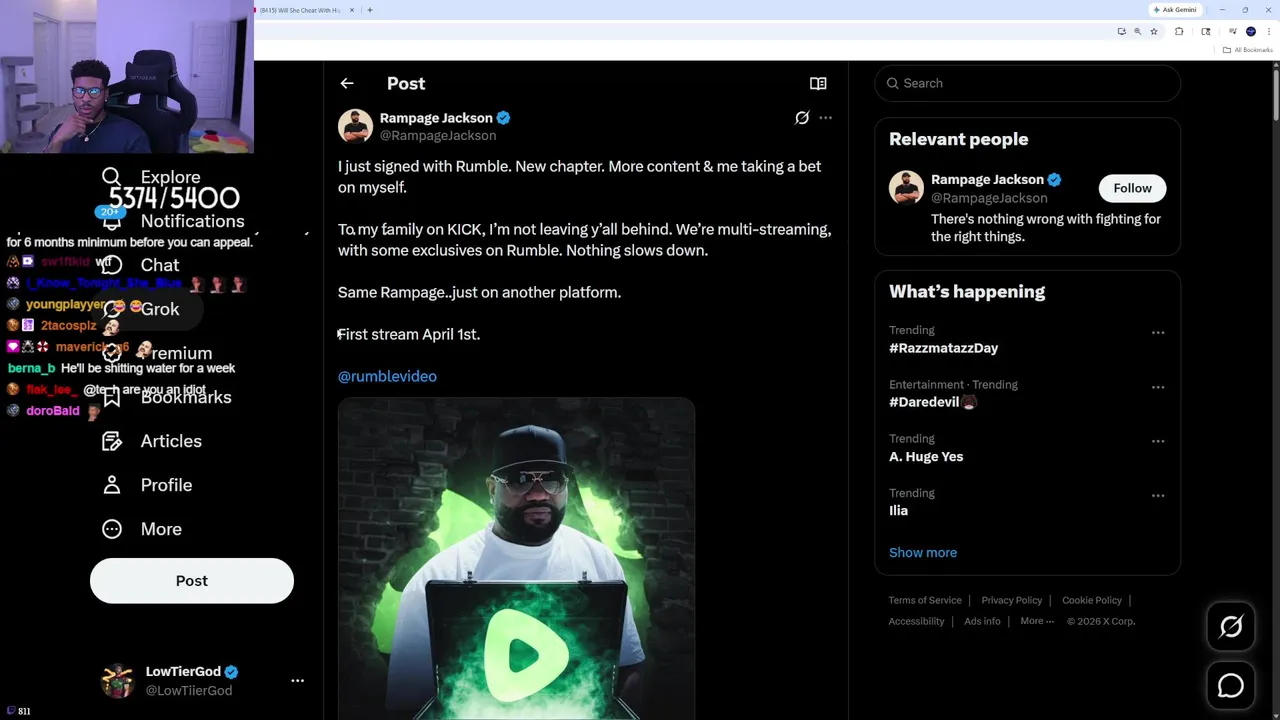Open more options for A. Huge Yes trend
Screen dimensions: 1280x720
1158,441
